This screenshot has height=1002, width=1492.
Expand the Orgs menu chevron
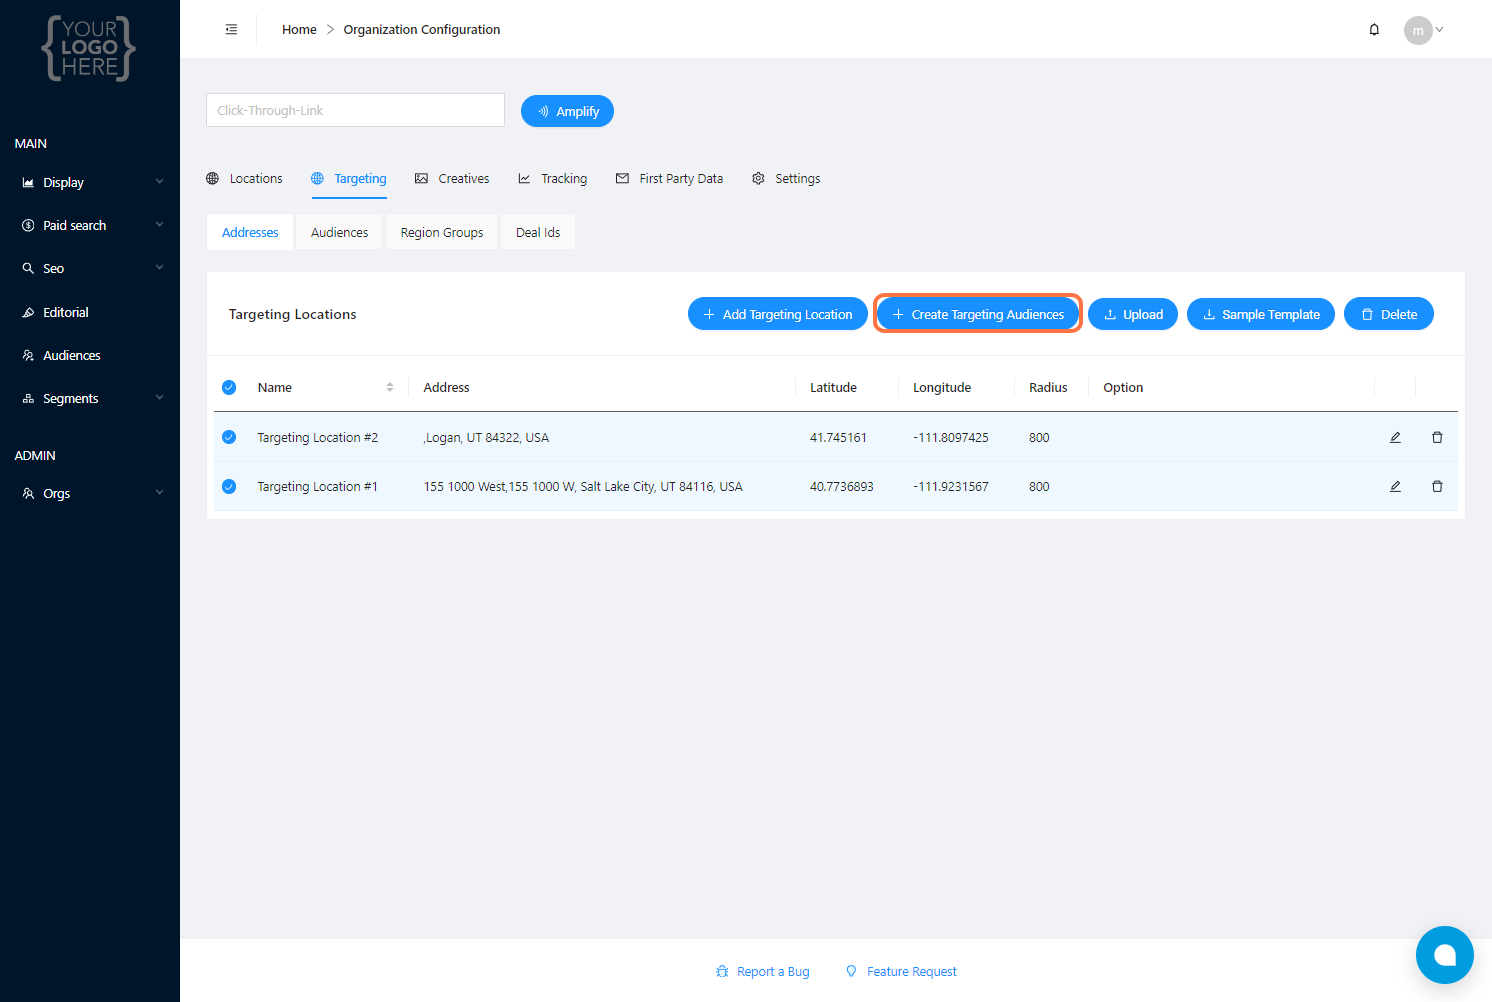[159, 493]
